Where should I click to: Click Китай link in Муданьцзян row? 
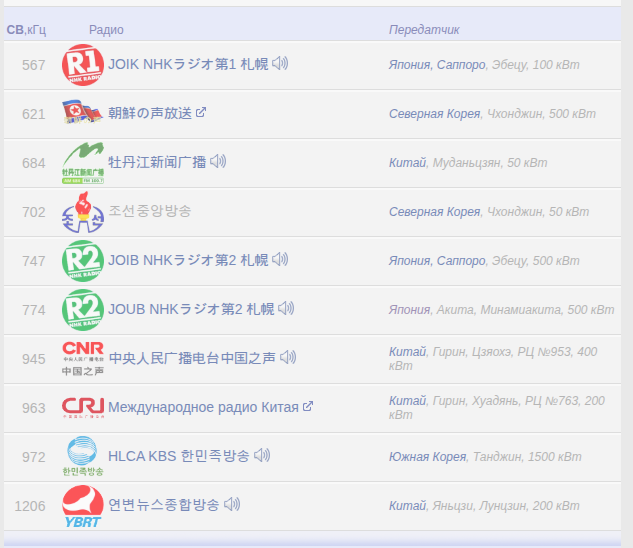coord(407,163)
